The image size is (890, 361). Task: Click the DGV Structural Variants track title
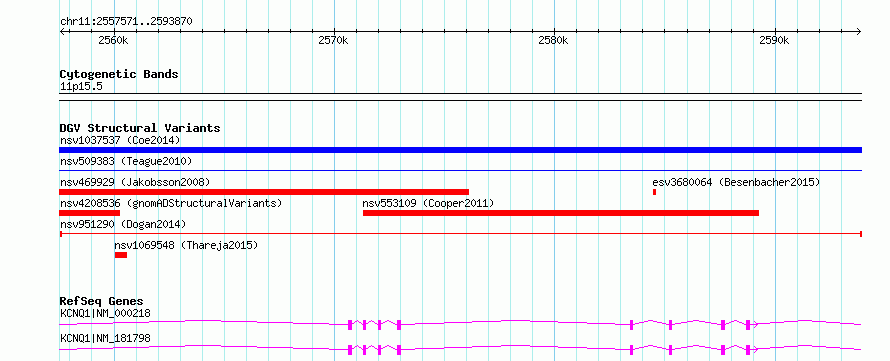click(x=140, y=128)
